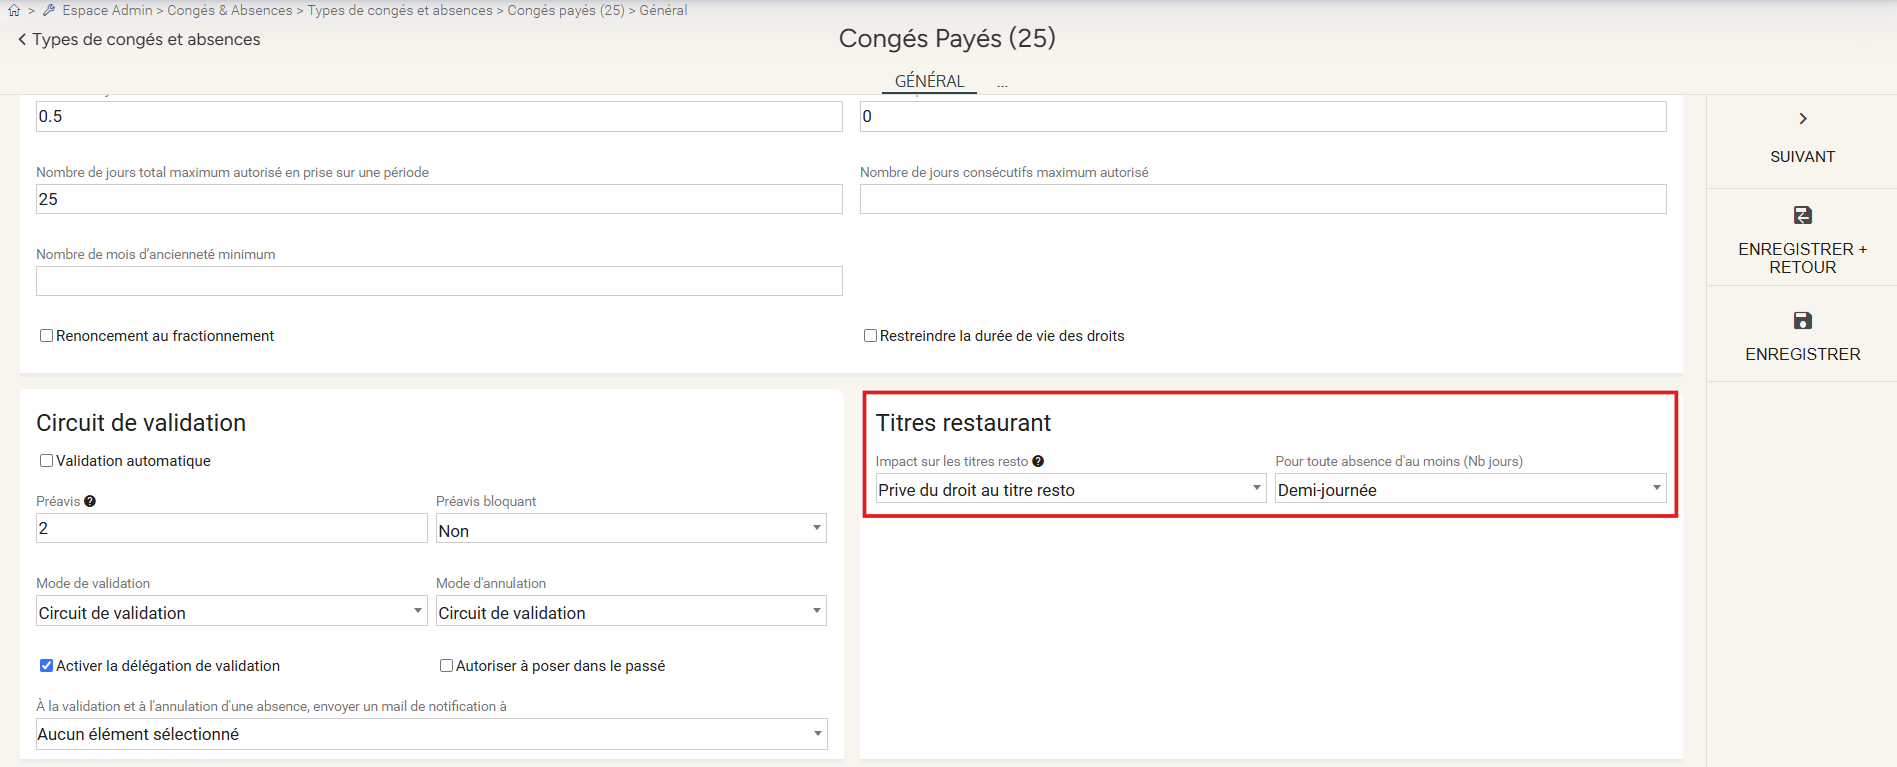The width and height of the screenshot is (1897, 767).
Task: Toggle Validation automatique checkbox
Action: (x=46, y=461)
